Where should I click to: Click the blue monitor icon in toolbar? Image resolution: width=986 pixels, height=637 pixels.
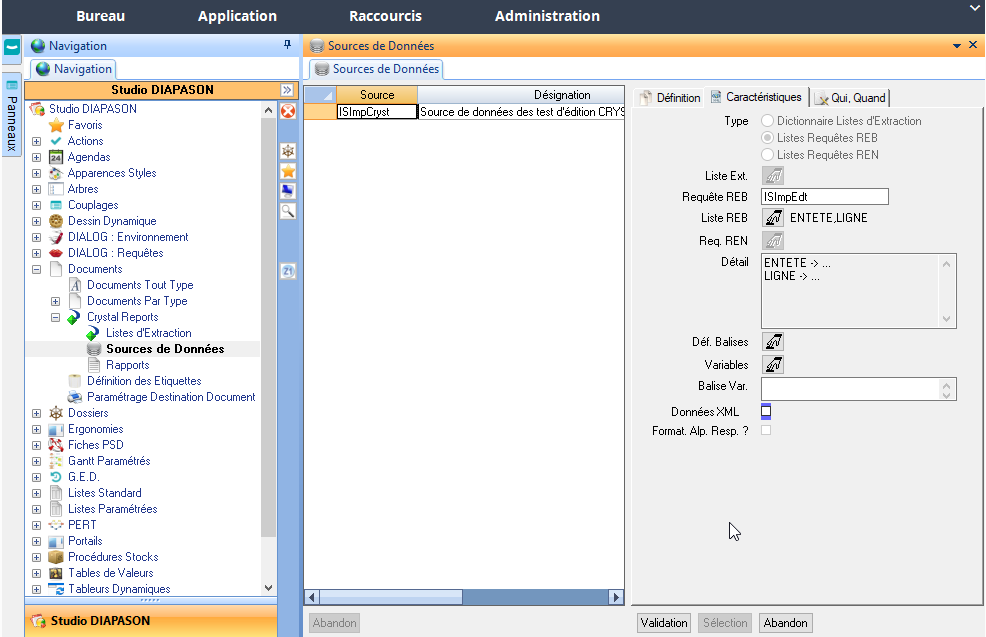tap(288, 191)
